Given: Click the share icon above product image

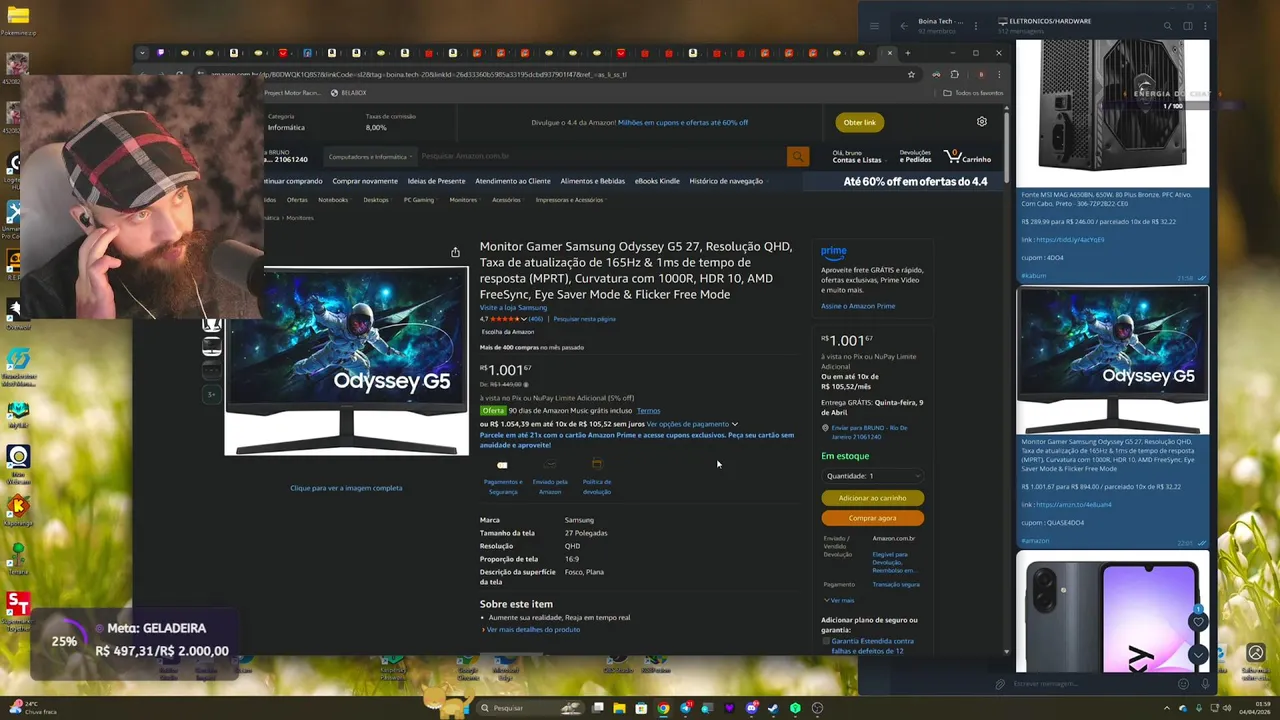Looking at the screenshot, I should [x=455, y=252].
